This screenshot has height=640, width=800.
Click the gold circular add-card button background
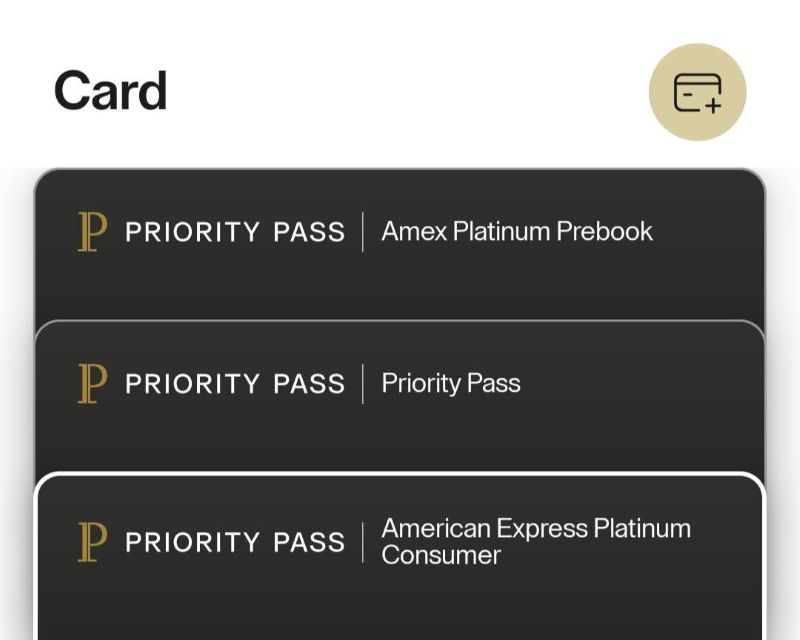pyautogui.click(x=697, y=92)
